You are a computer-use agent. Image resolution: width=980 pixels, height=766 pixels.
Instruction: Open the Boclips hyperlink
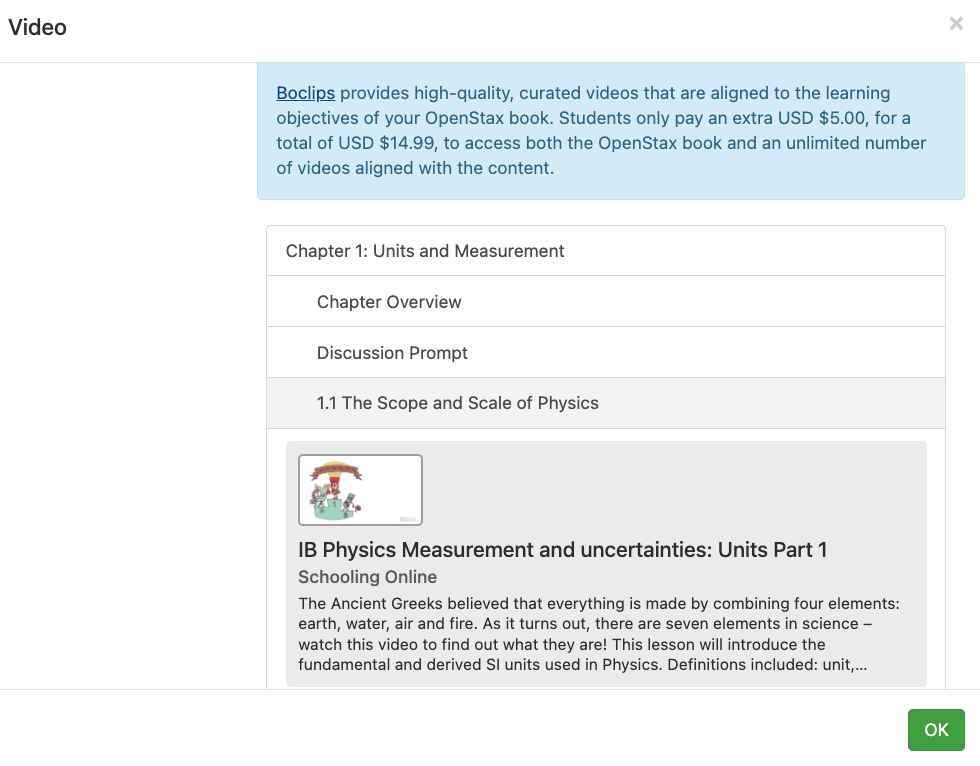pos(303,92)
